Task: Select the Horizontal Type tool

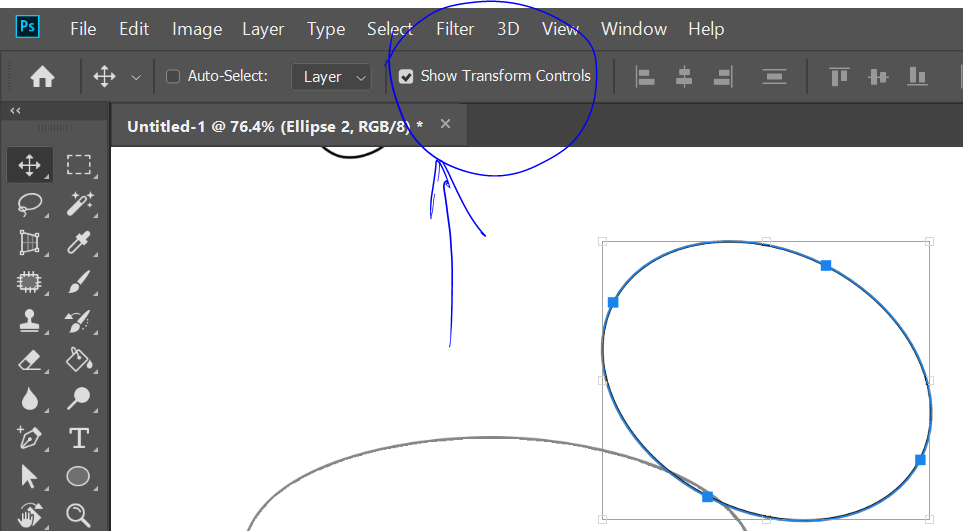Action: (x=79, y=438)
